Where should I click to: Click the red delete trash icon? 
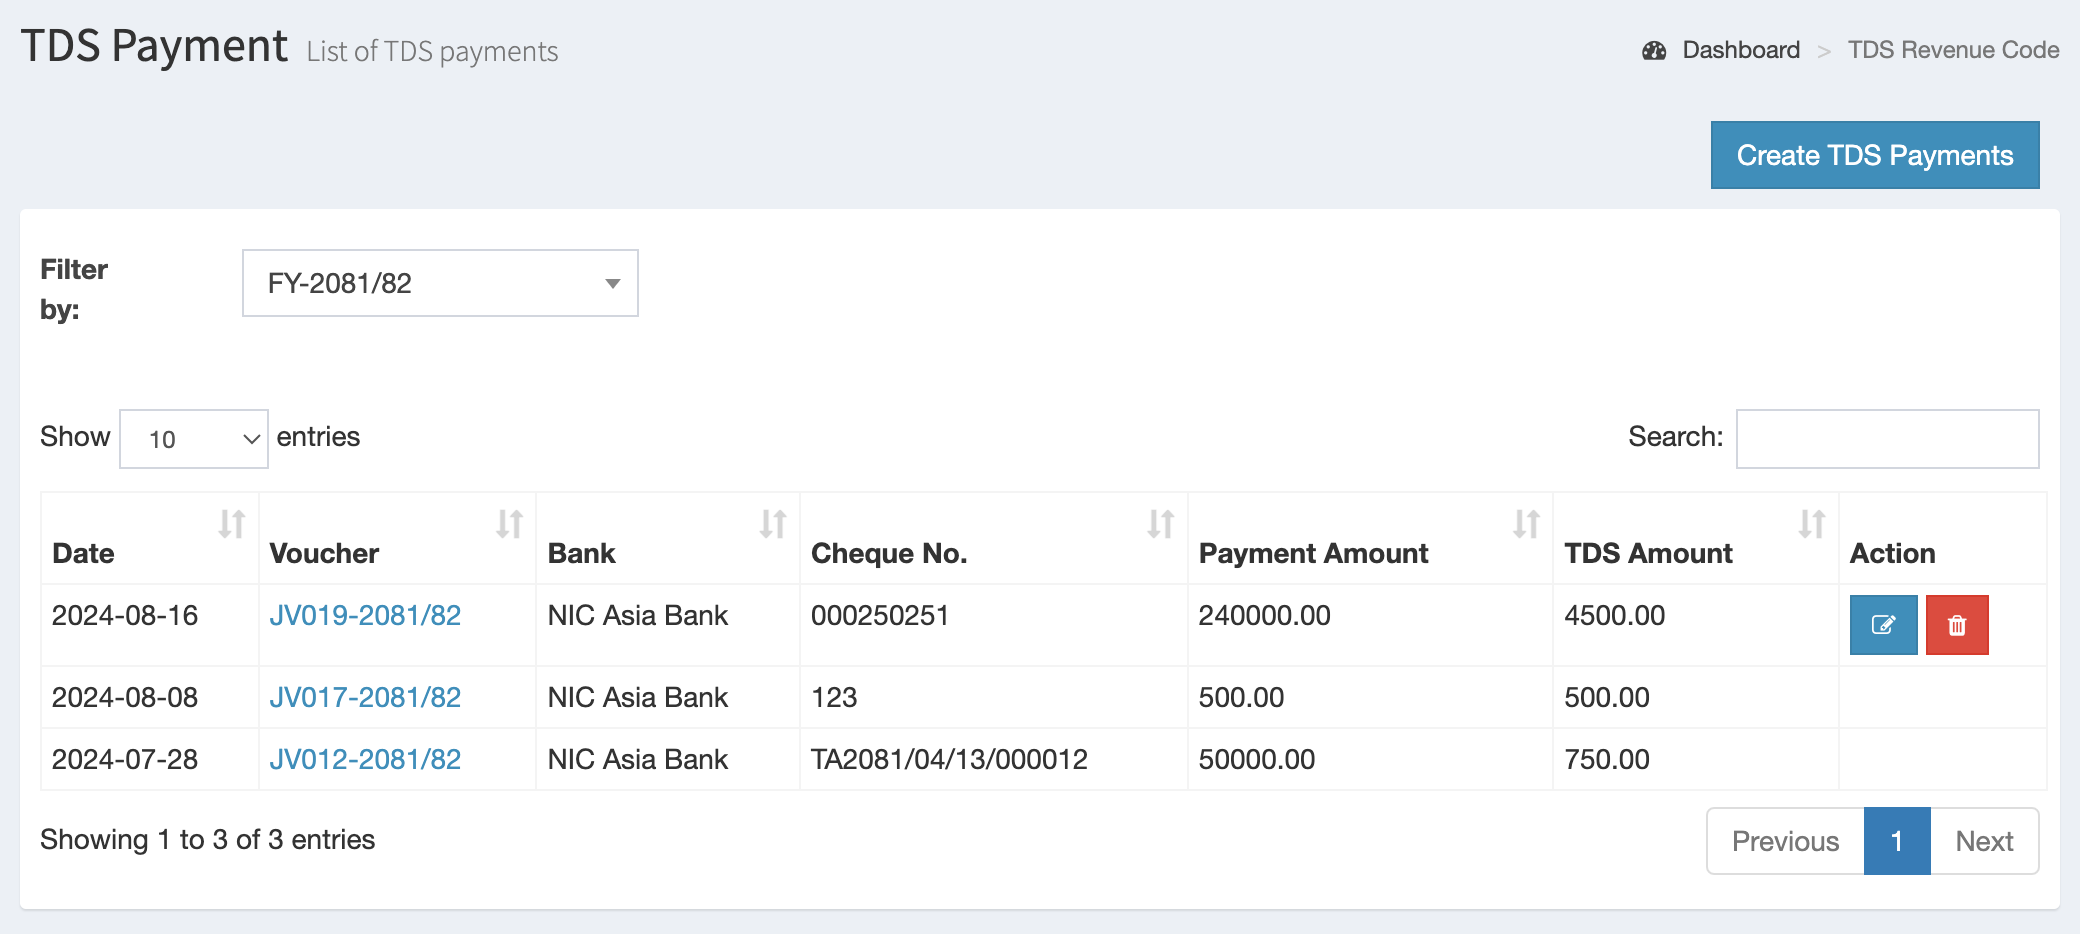(x=1957, y=625)
